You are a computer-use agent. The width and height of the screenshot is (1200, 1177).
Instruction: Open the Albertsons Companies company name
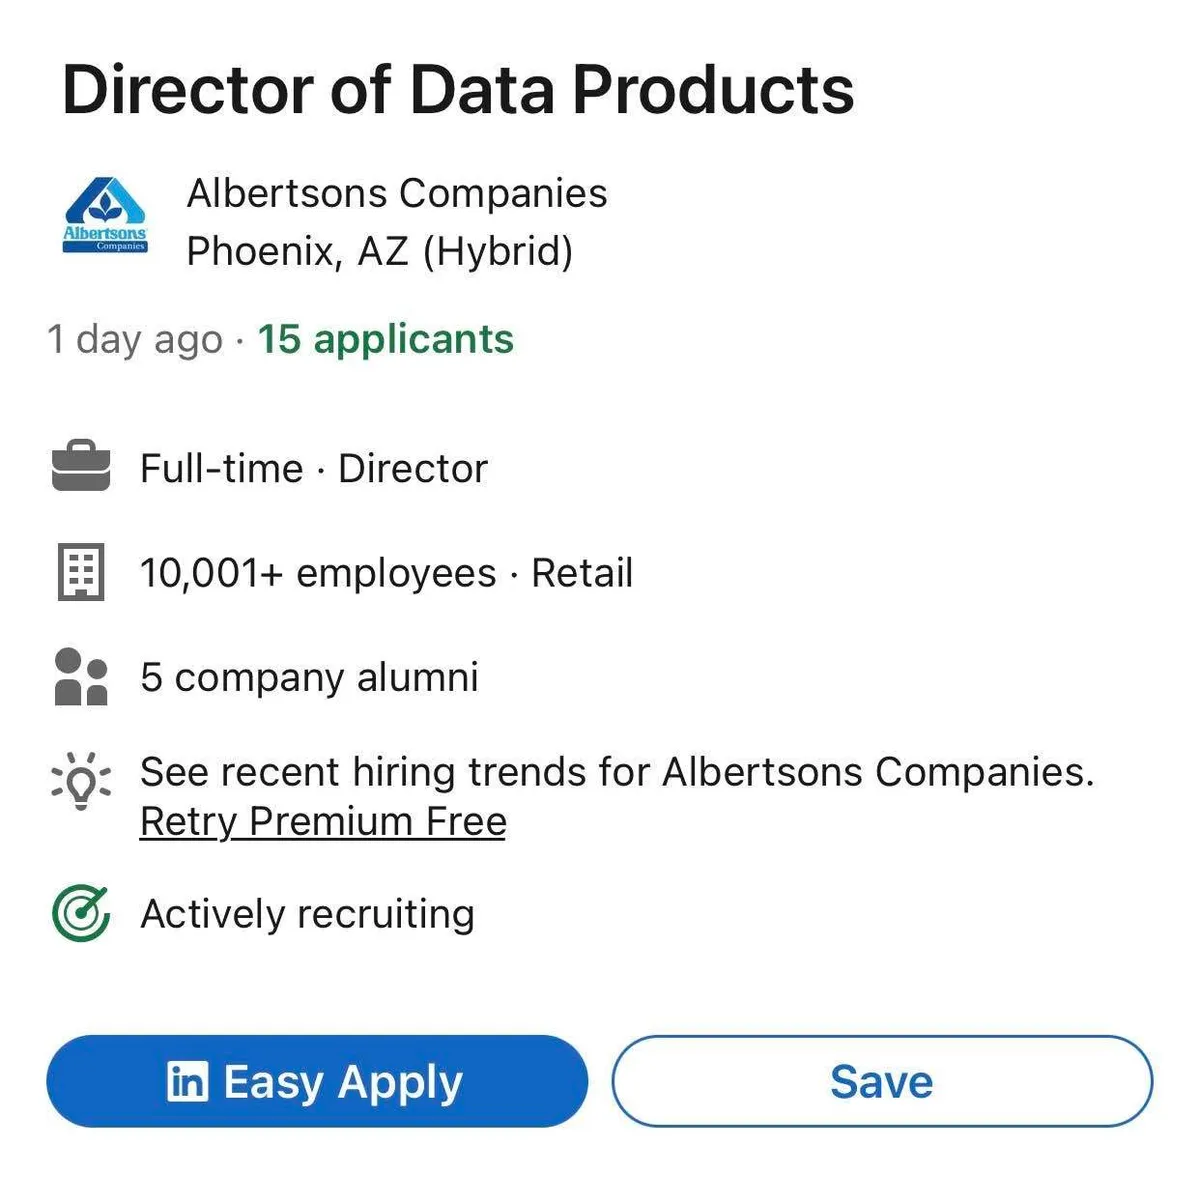(x=397, y=193)
